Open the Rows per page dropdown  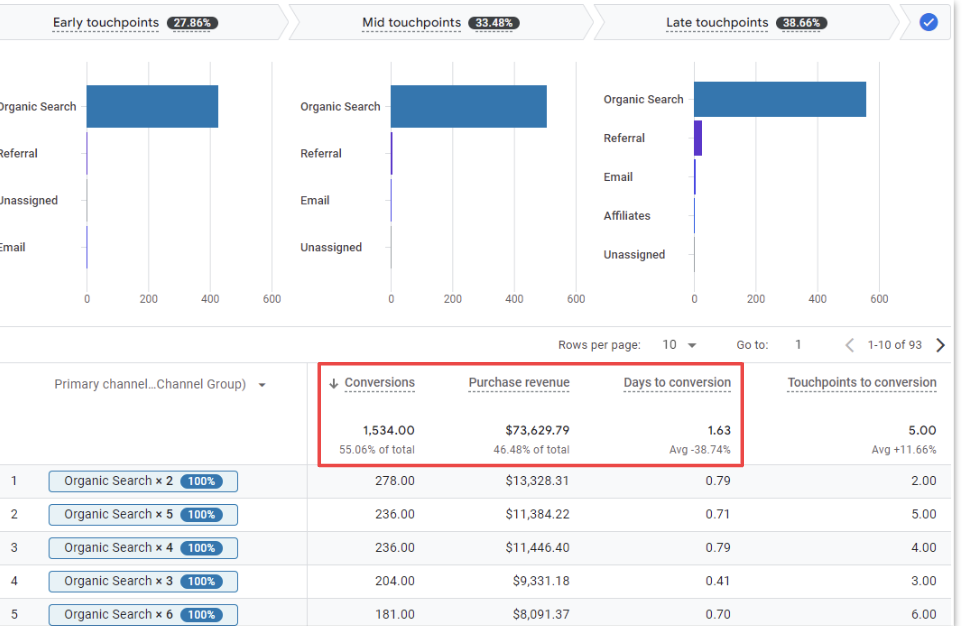pyautogui.click(x=680, y=345)
